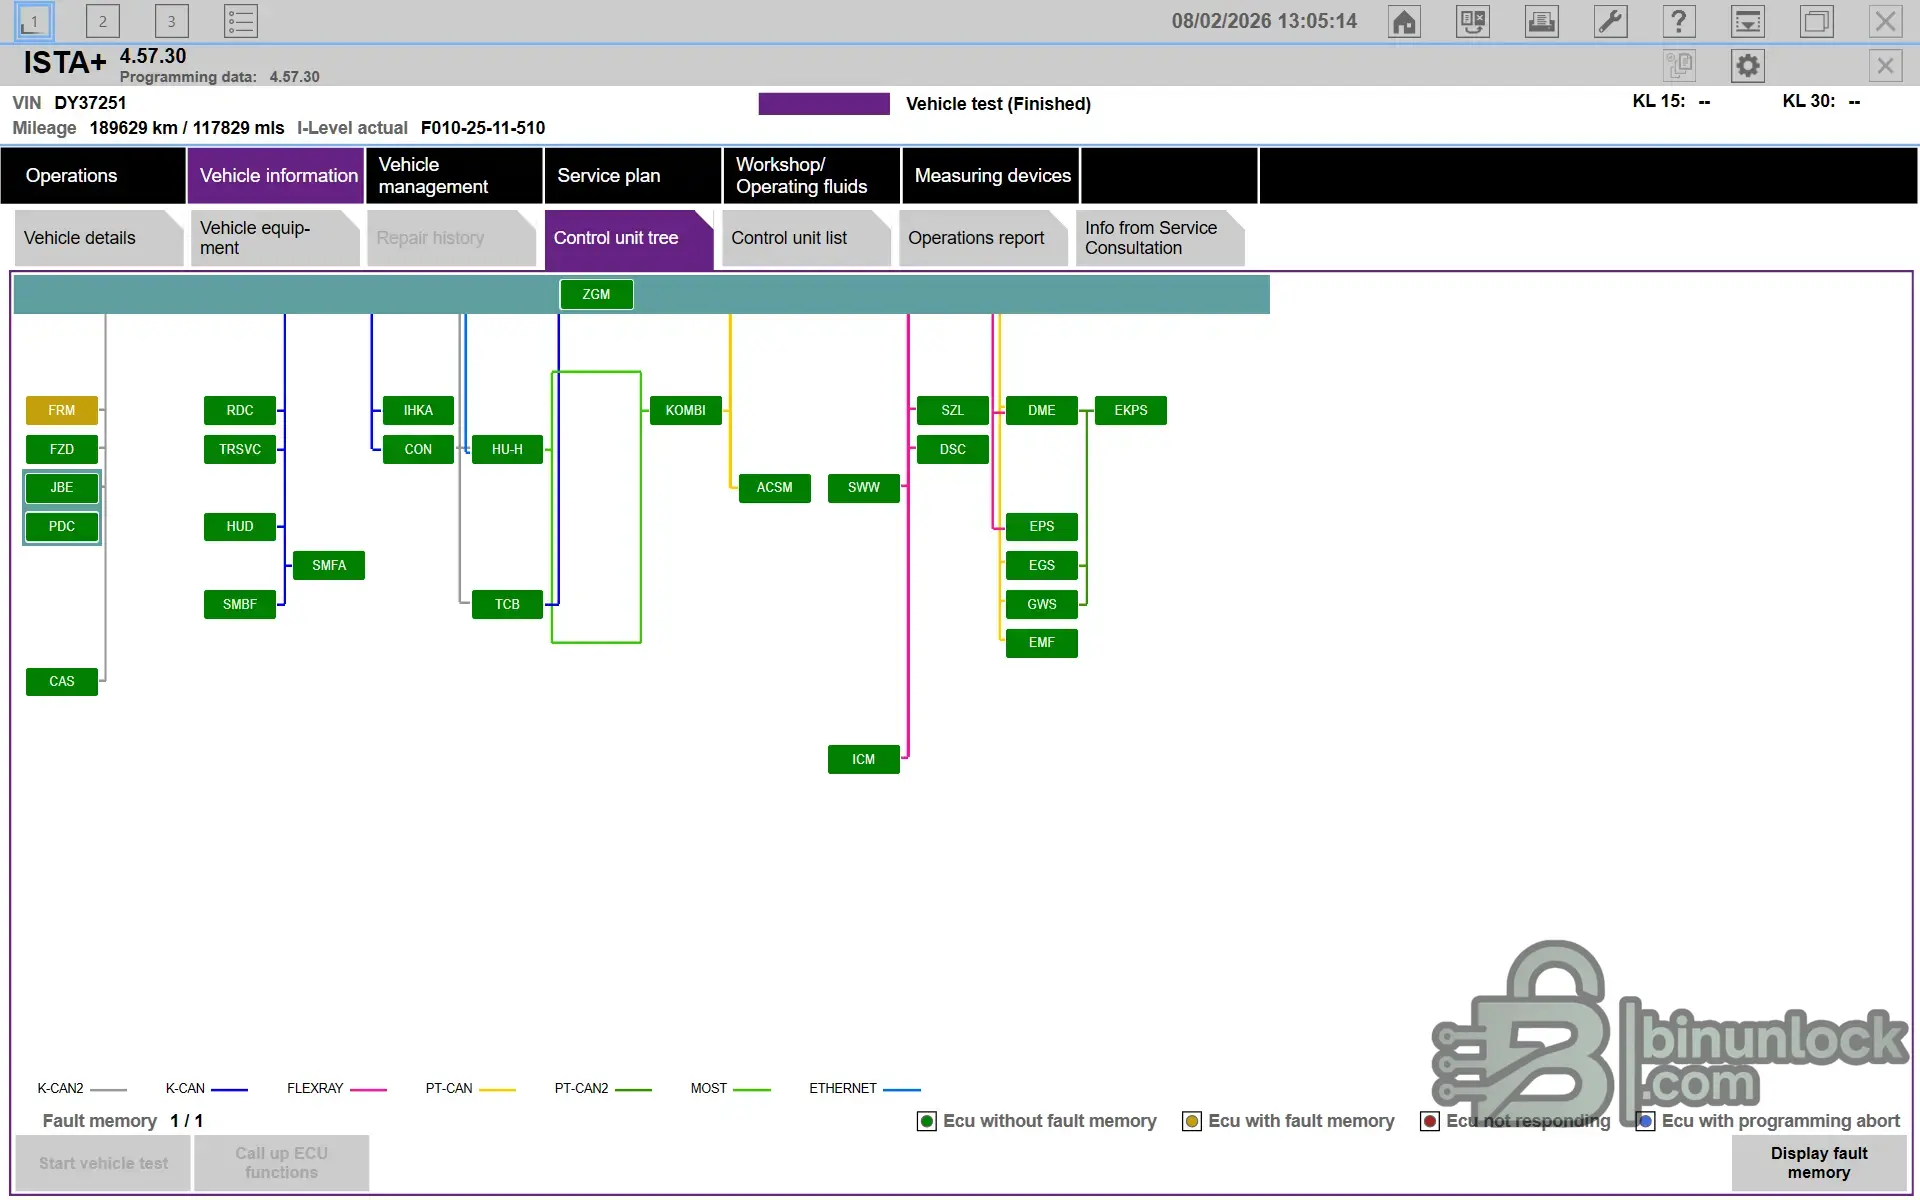The image size is (1920, 1200).
Task: Open the home screen icon
Action: coord(1404,21)
